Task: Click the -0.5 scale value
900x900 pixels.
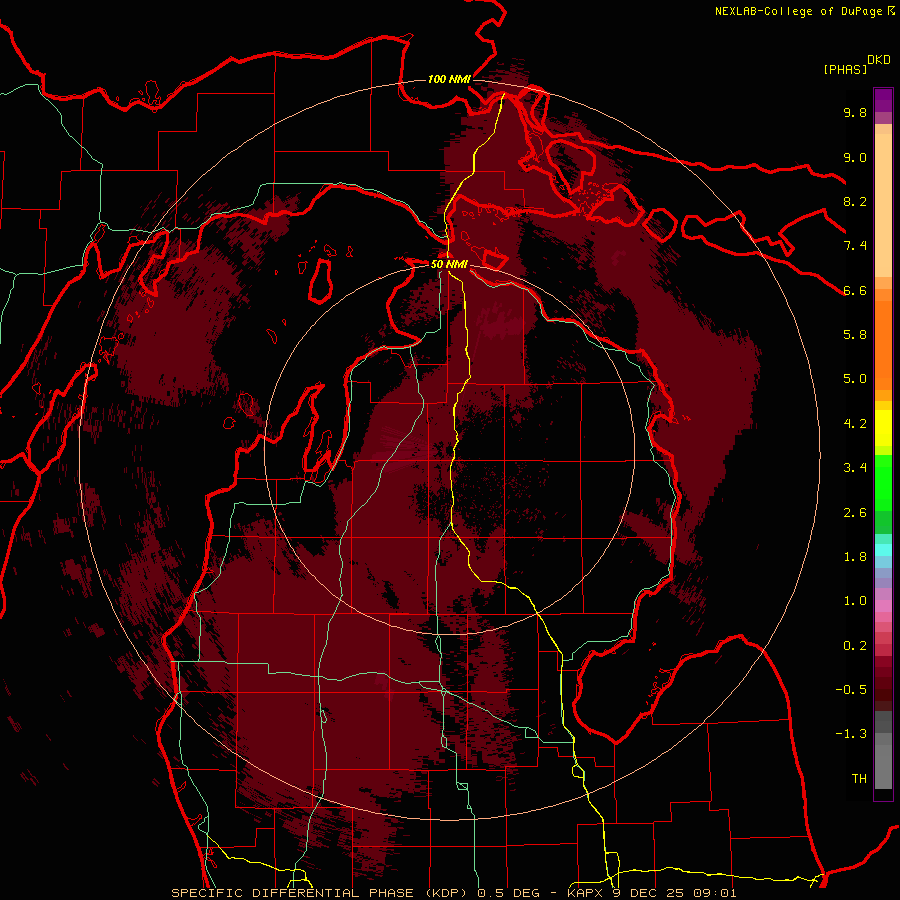Action: (x=851, y=690)
